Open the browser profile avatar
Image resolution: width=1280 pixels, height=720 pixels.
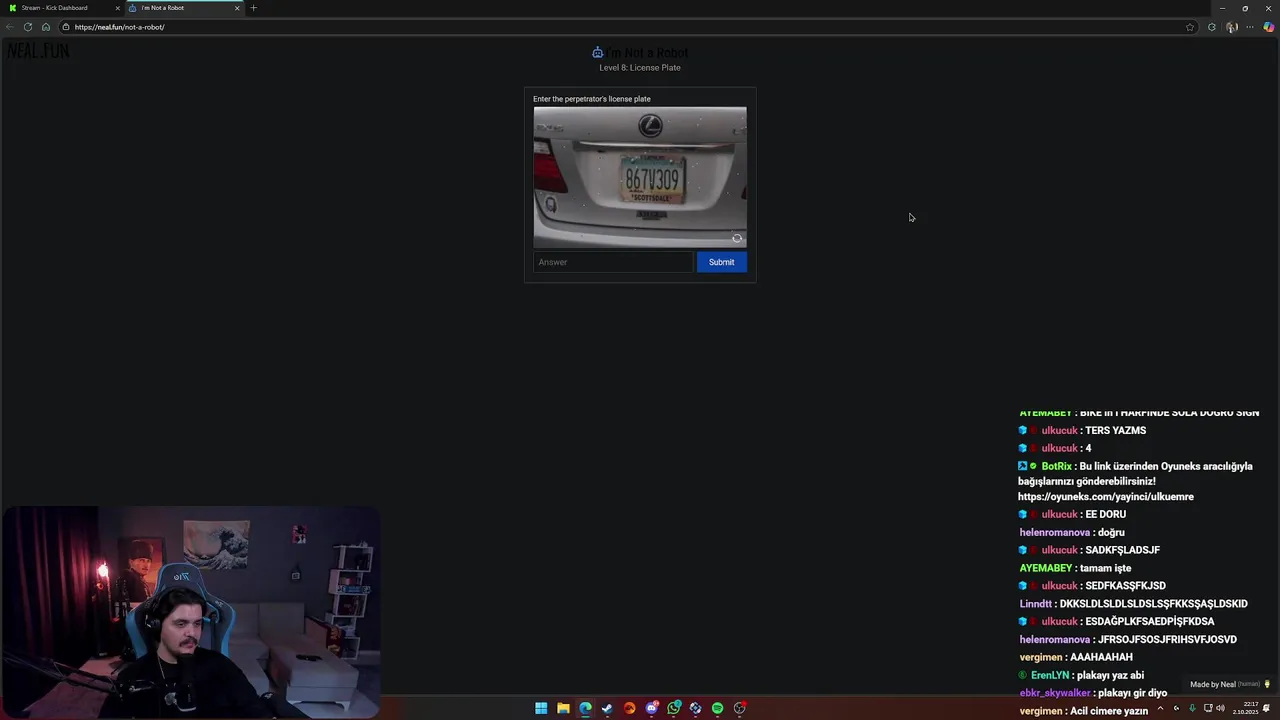pyautogui.click(x=1232, y=27)
